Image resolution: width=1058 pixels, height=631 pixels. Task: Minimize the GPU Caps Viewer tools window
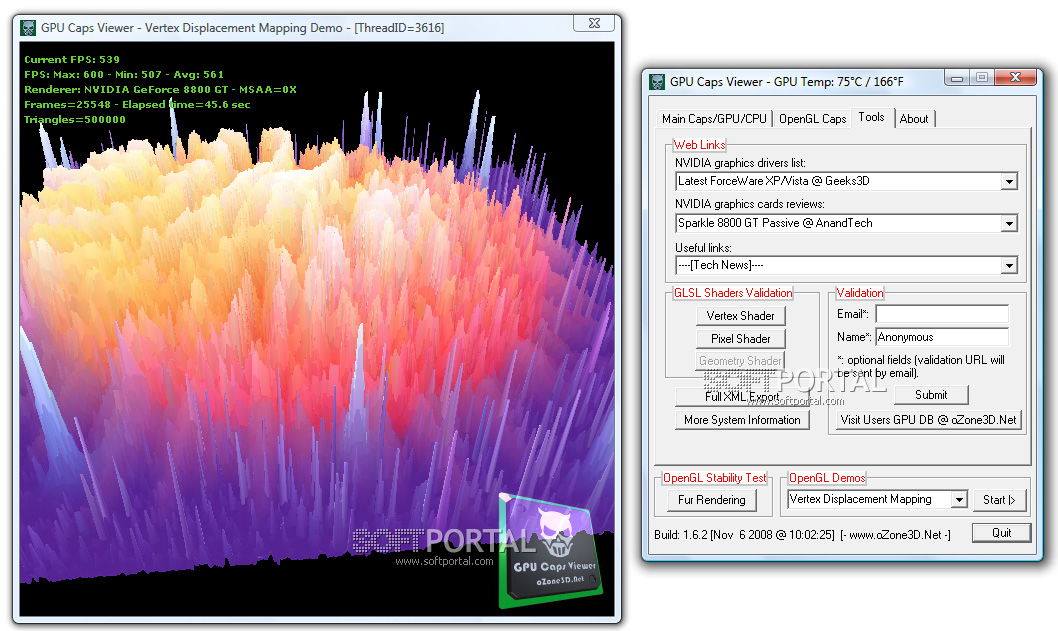click(957, 78)
